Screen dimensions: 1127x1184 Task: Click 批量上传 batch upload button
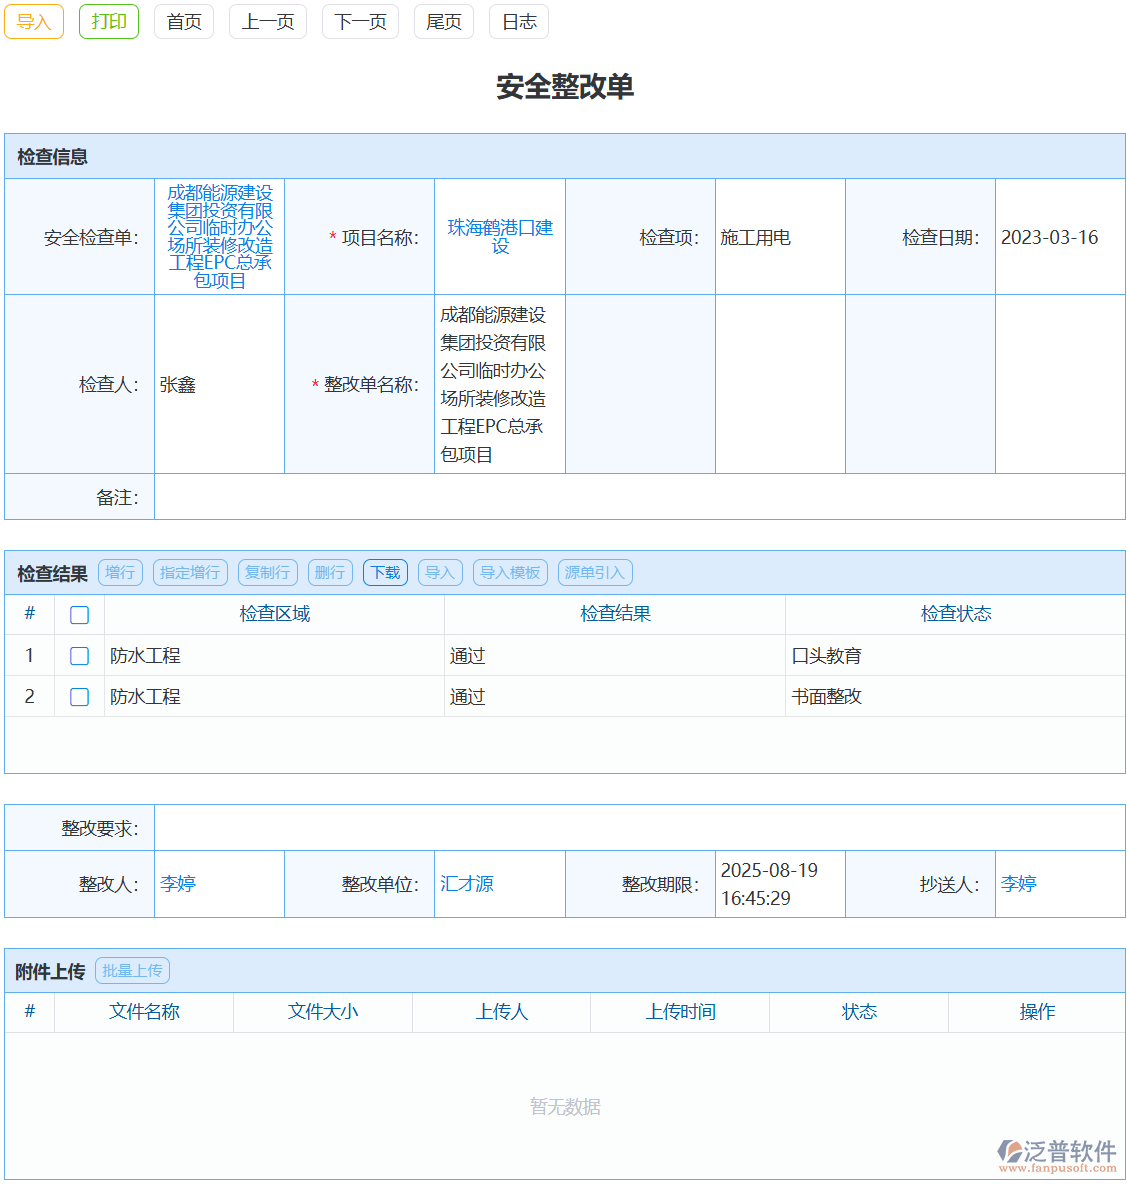tap(132, 970)
